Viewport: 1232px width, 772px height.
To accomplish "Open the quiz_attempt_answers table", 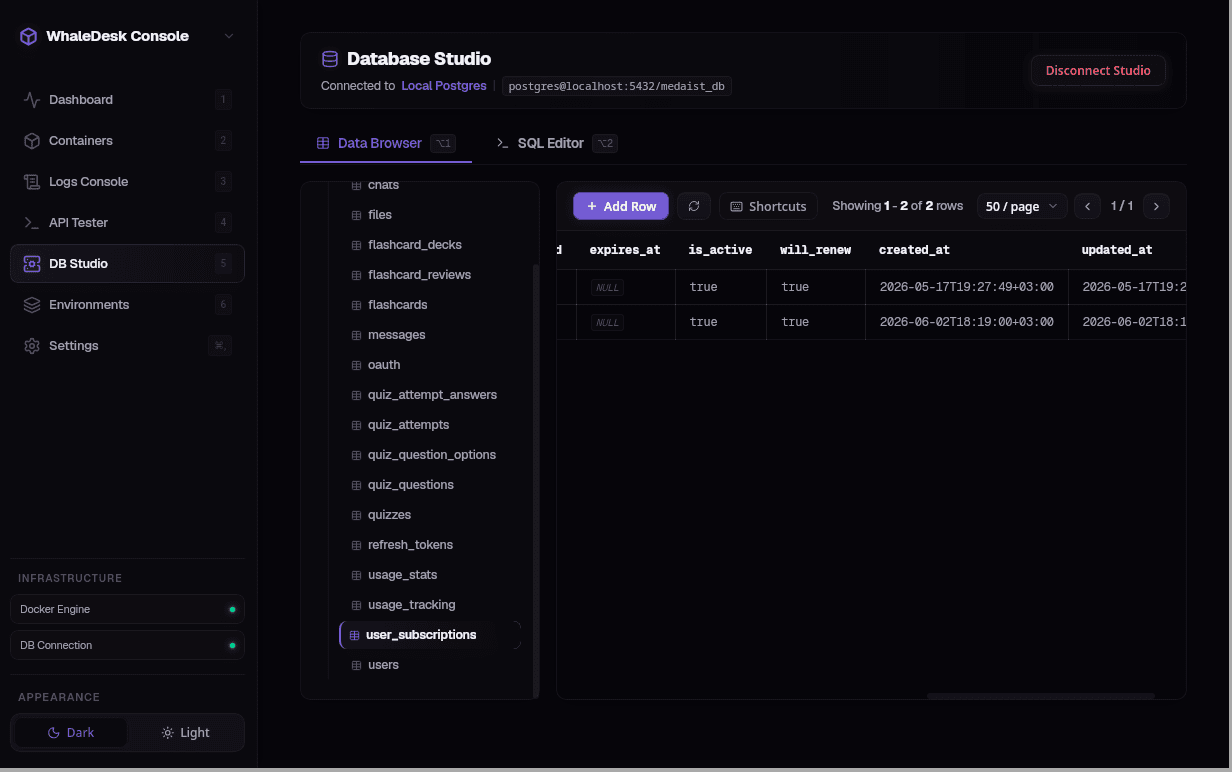I will point(431,395).
